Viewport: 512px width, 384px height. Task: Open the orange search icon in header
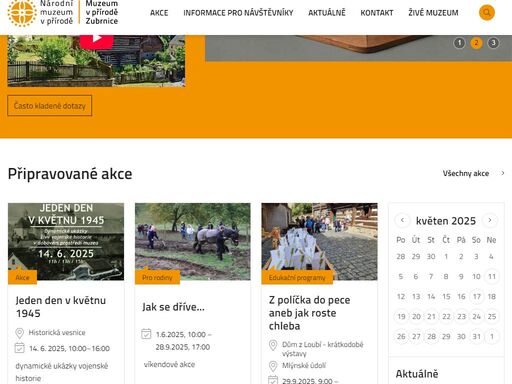pos(487,13)
